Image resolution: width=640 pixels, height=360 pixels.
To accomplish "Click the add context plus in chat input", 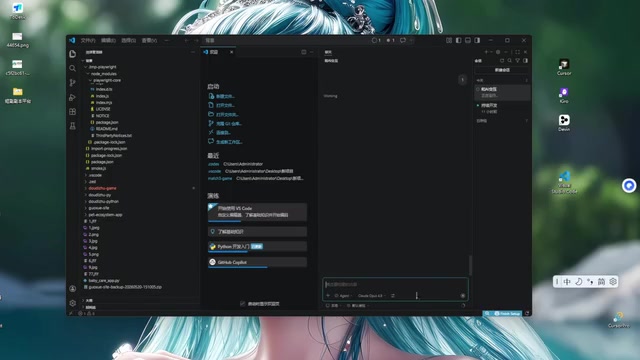I will pyautogui.click(x=328, y=296).
